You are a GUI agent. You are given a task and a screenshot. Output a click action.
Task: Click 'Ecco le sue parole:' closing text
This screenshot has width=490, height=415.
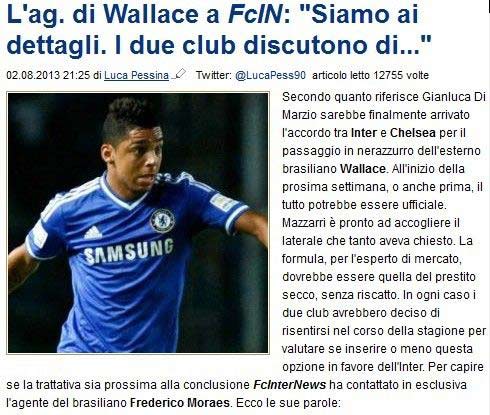pyautogui.click(x=288, y=403)
